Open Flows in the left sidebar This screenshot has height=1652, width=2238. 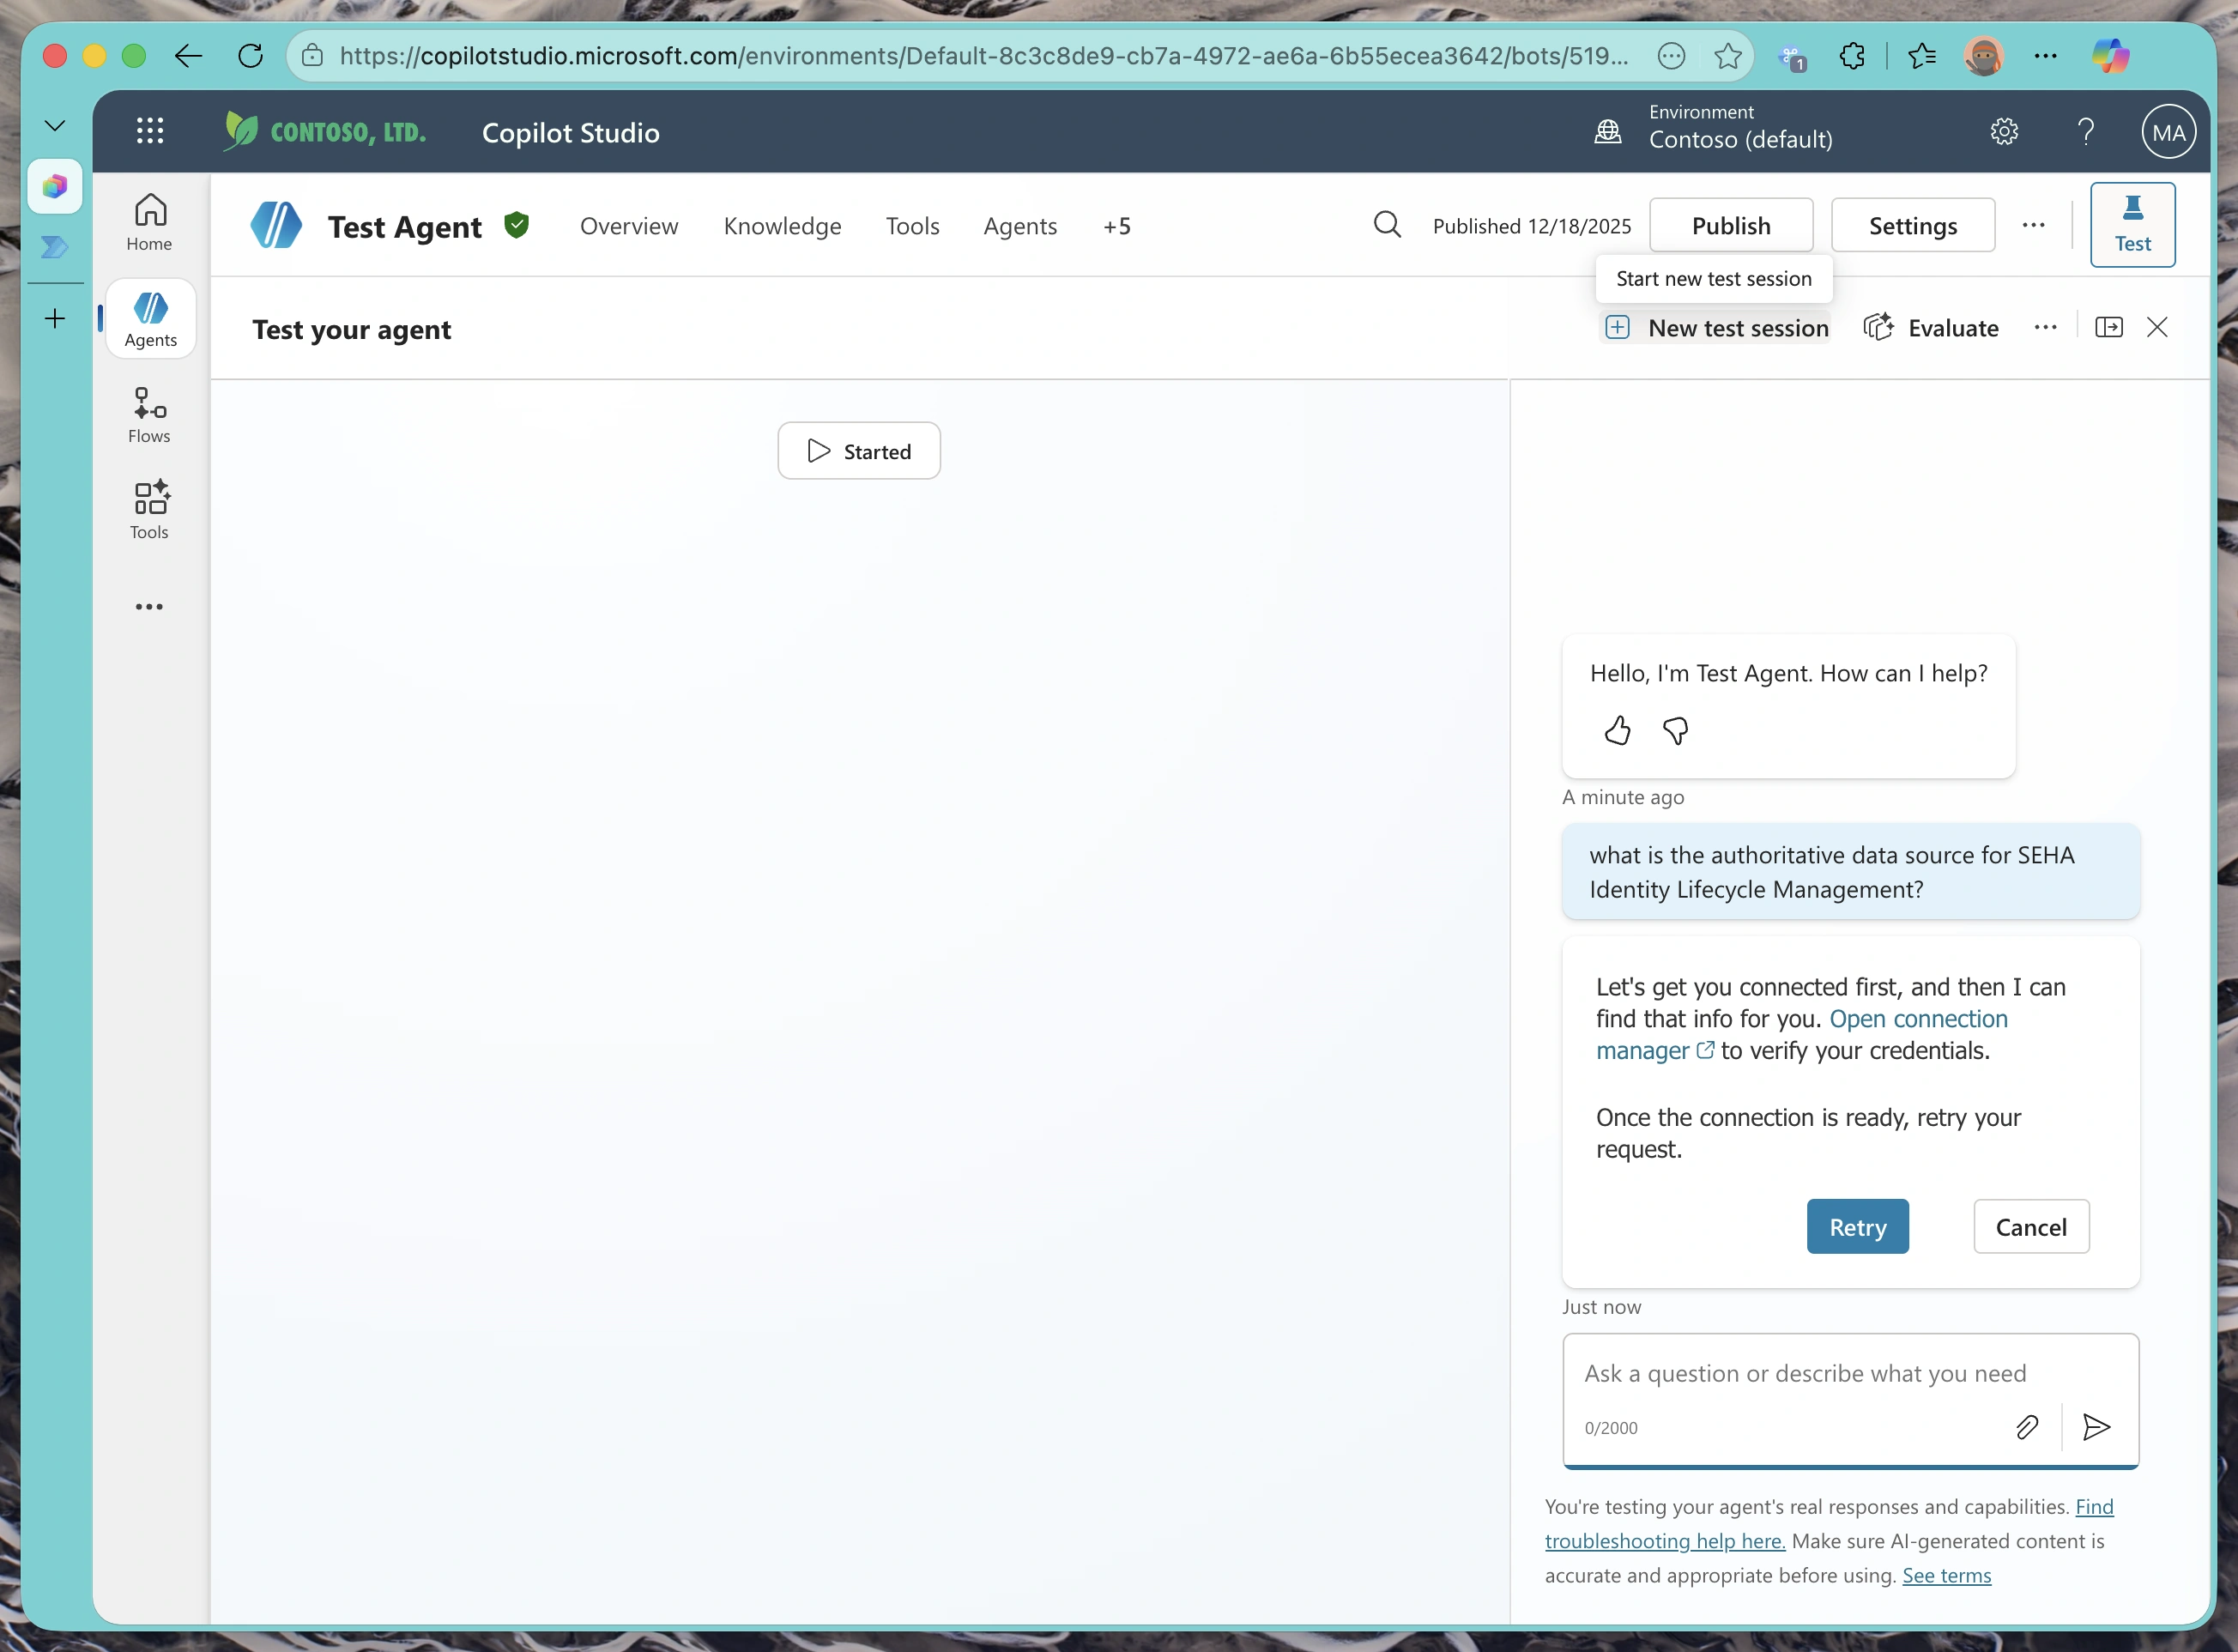[x=150, y=415]
